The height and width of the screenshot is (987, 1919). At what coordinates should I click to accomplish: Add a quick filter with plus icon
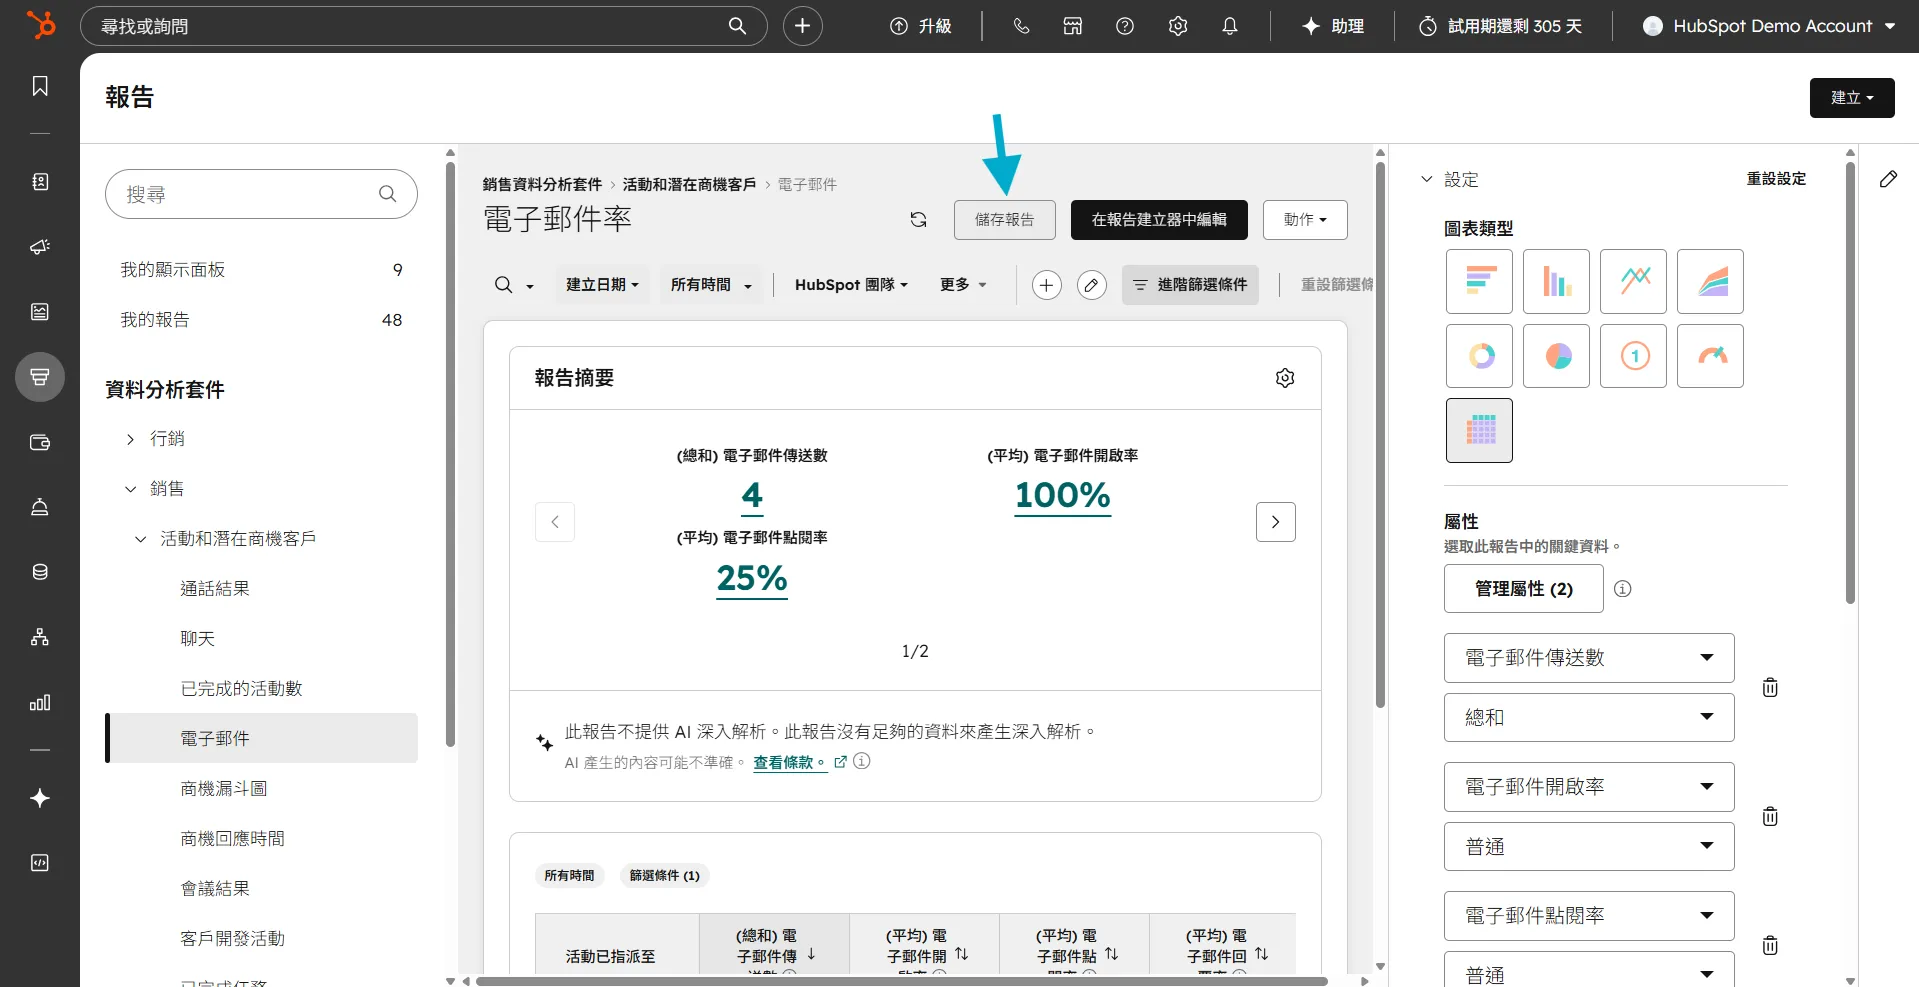(x=1046, y=285)
